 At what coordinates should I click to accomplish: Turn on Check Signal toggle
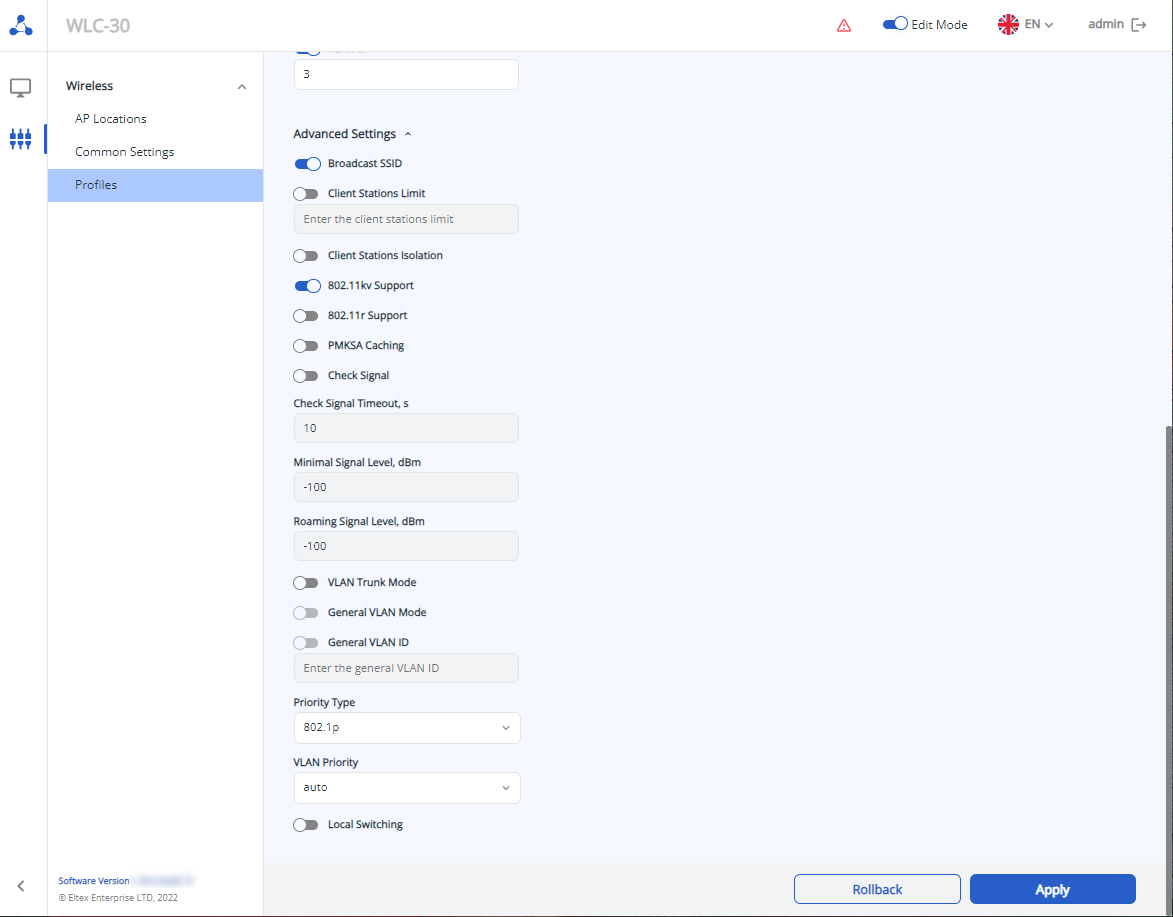pos(306,375)
